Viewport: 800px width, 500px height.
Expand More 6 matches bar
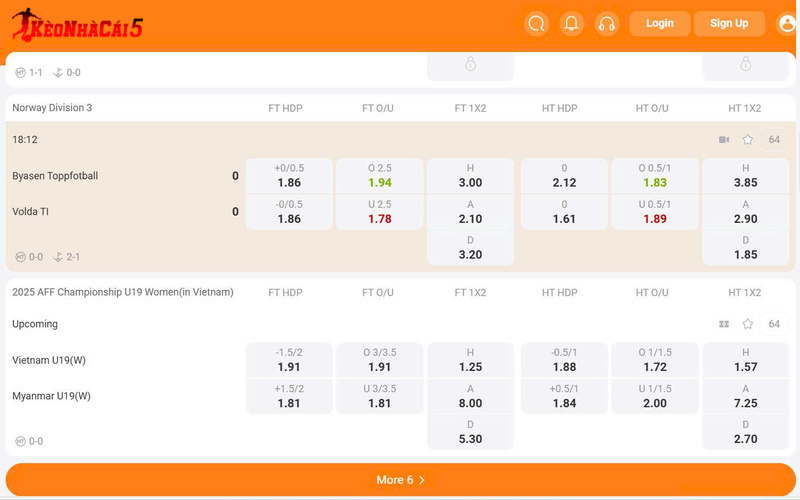pyautogui.click(x=400, y=480)
